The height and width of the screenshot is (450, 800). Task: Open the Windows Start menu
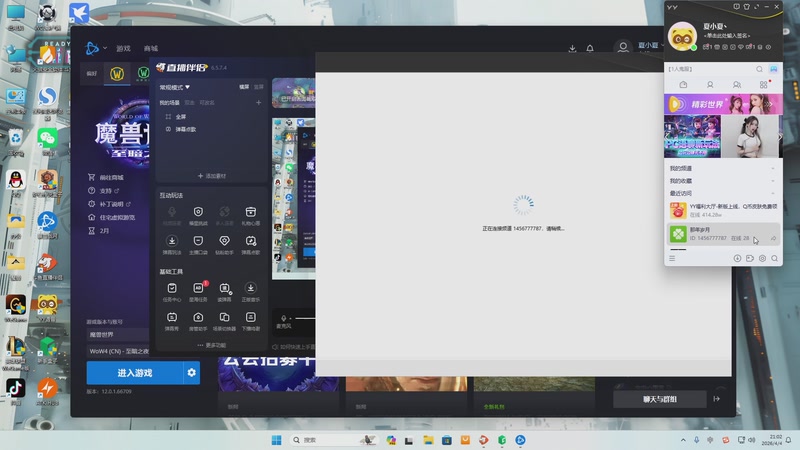pyautogui.click(x=277, y=440)
